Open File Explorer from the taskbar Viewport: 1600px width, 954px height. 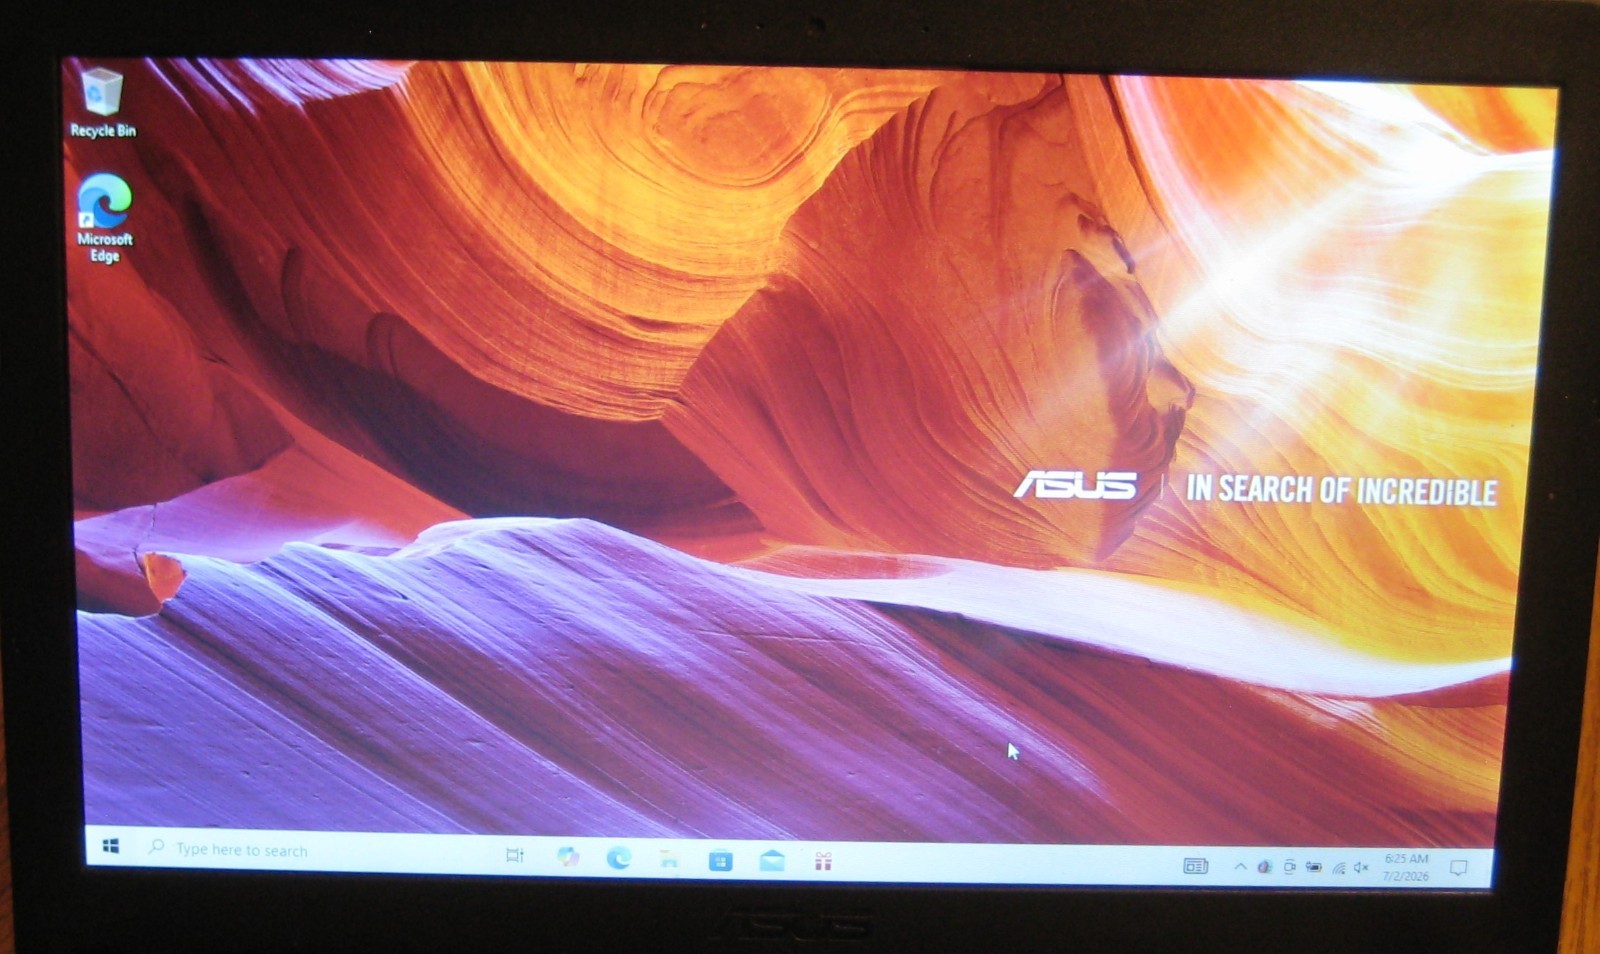coord(669,859)
